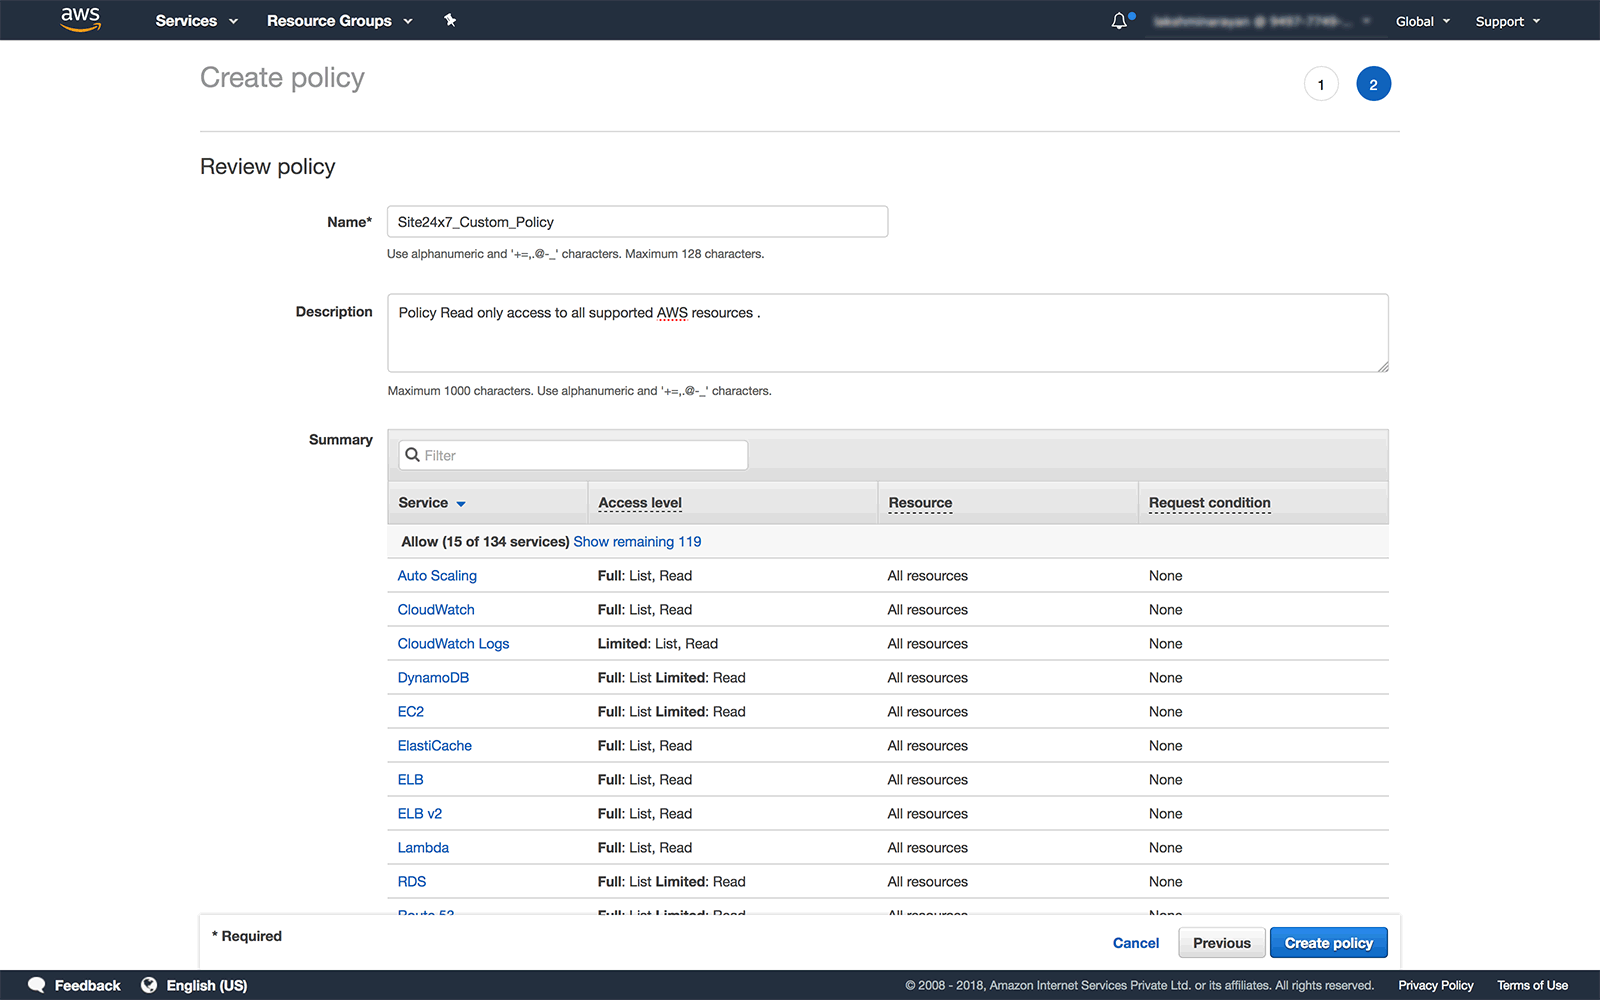1600x1000 pixels.
Task: Open the Global region dropdown
Action: pyautogui.click(x=1422, y=21)
